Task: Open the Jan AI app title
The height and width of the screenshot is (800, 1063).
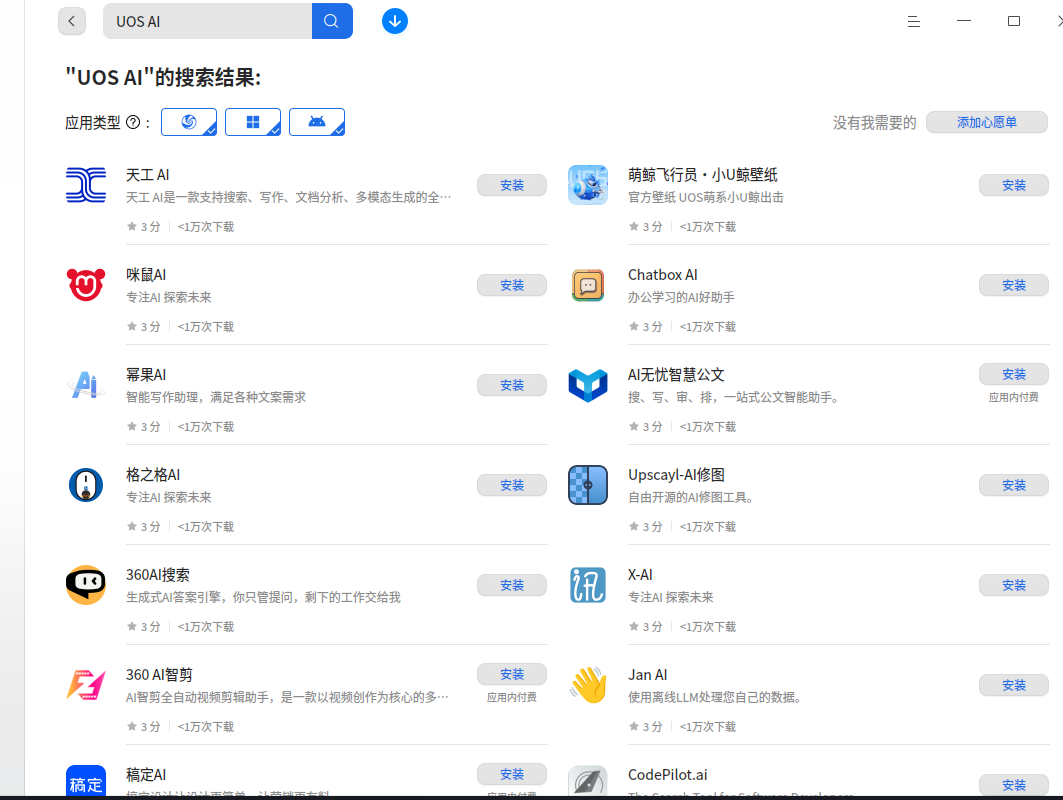Action: pos(647,675)
